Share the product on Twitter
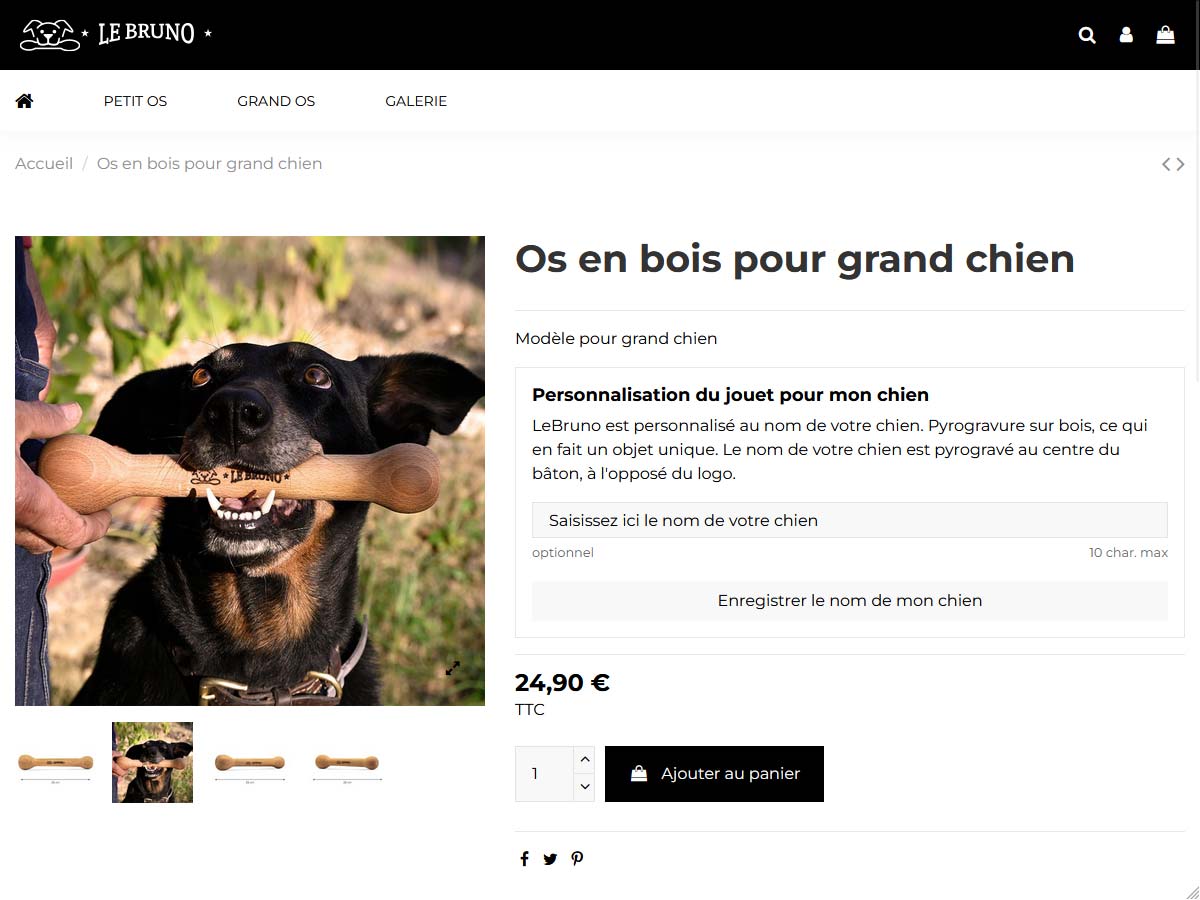This screenshot has width=1200, height=900. pos(550,858)
